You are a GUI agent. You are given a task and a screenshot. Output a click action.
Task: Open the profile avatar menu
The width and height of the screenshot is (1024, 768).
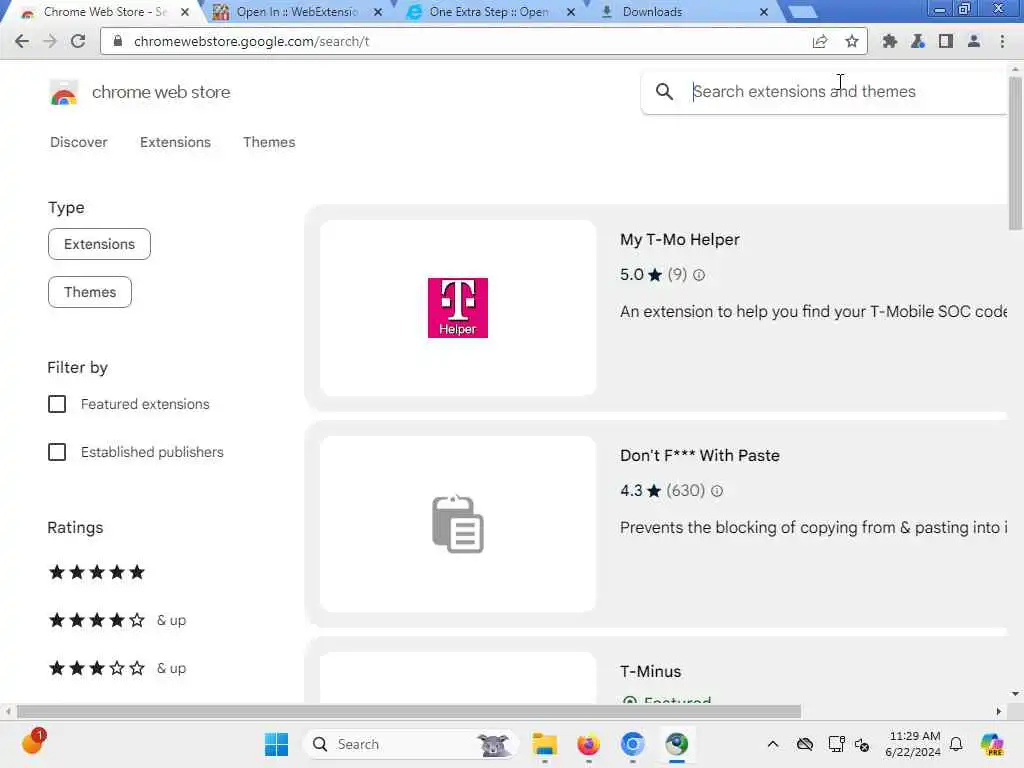tap(974, 41)
